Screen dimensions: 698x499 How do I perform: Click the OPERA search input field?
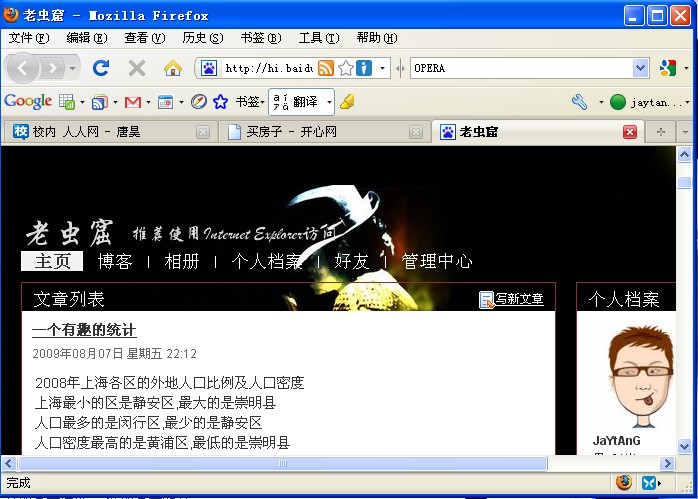pos(520,68)
